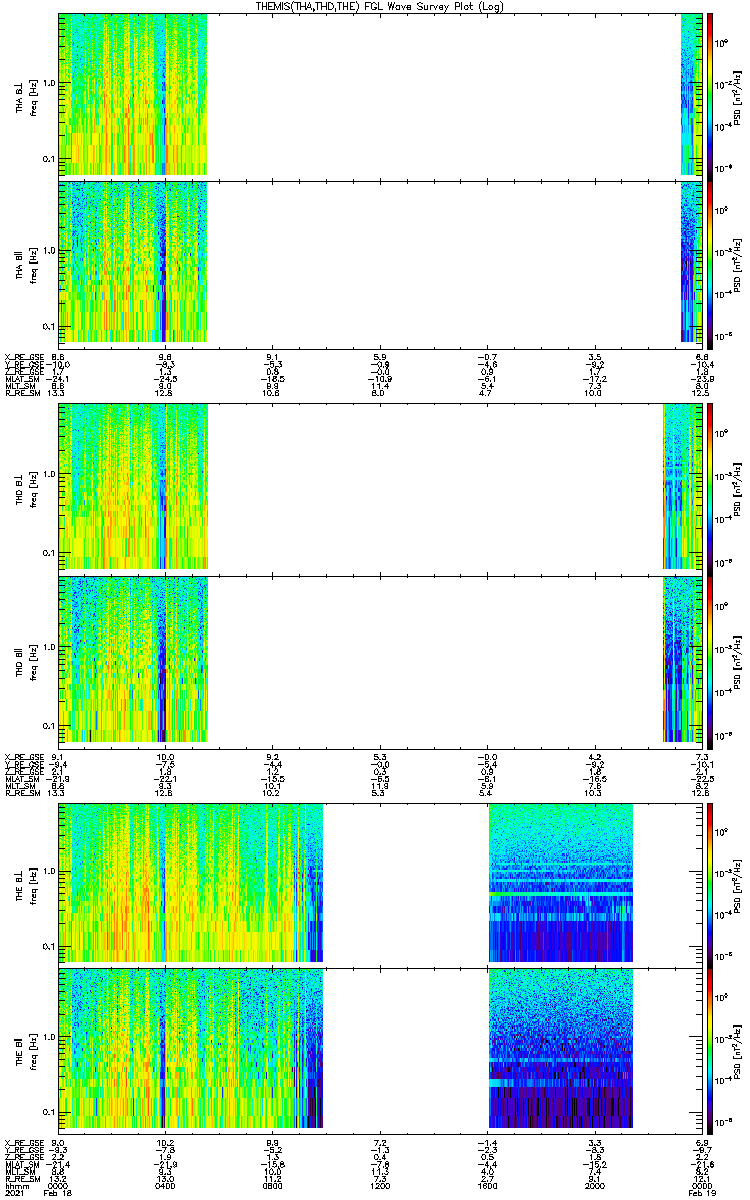This screenshot has height=1200, width=750.
Task: Click the THE B⊥ afternoon blue spectrogram segment
Action: [x=561, y=883]
